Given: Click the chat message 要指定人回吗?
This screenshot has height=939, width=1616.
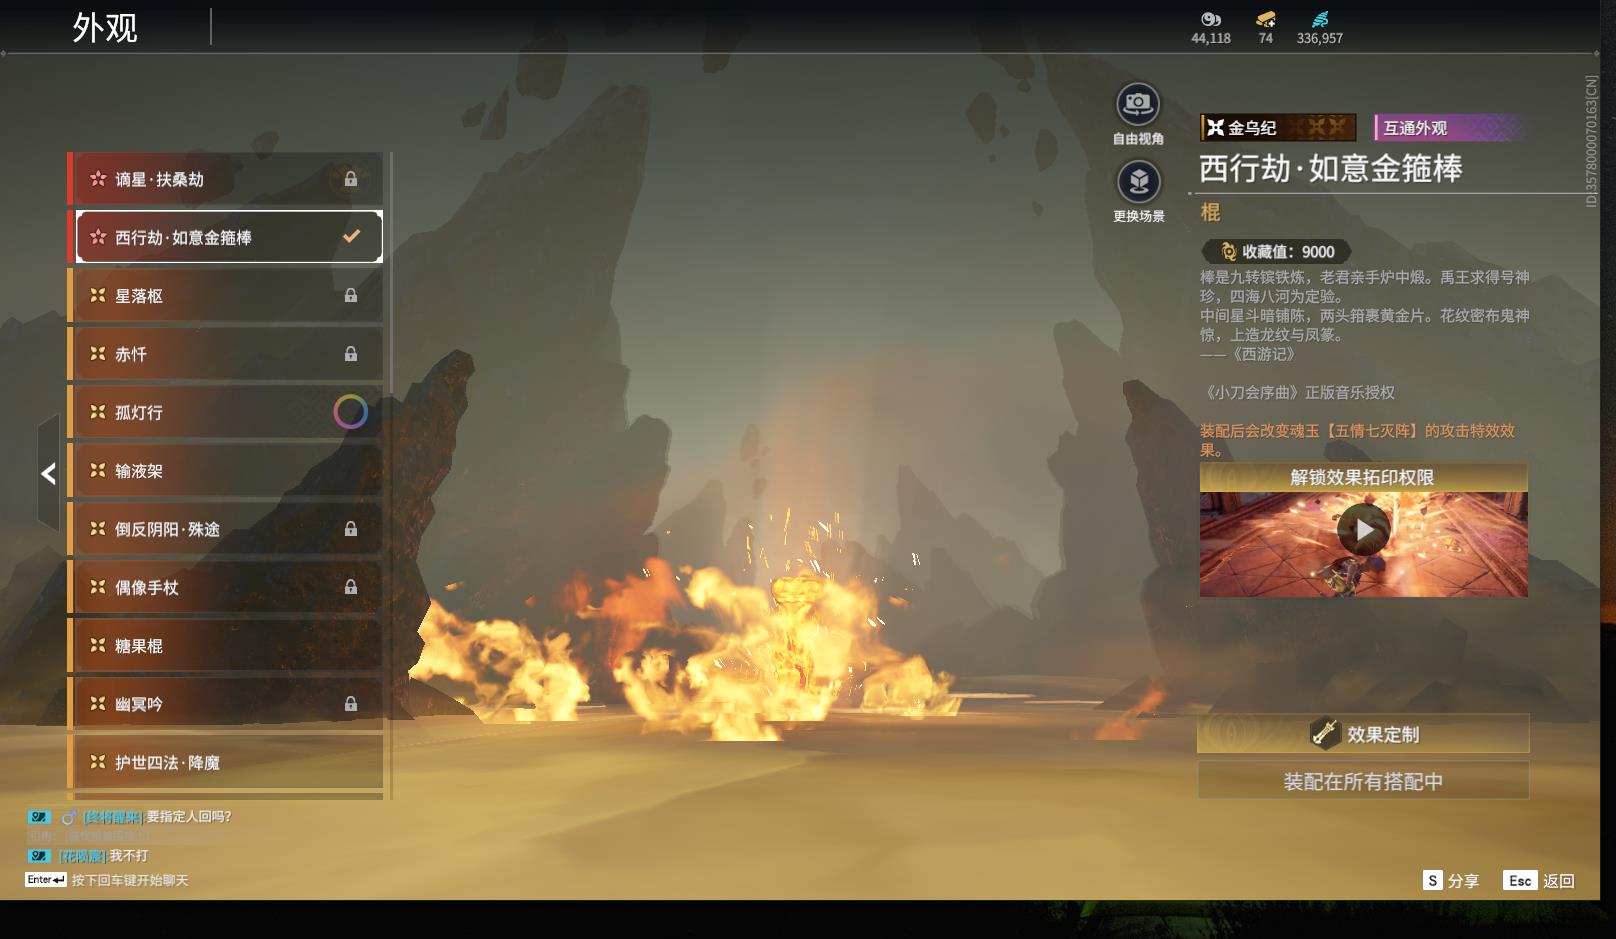Looking at the screenshot, I should [189, 817].
